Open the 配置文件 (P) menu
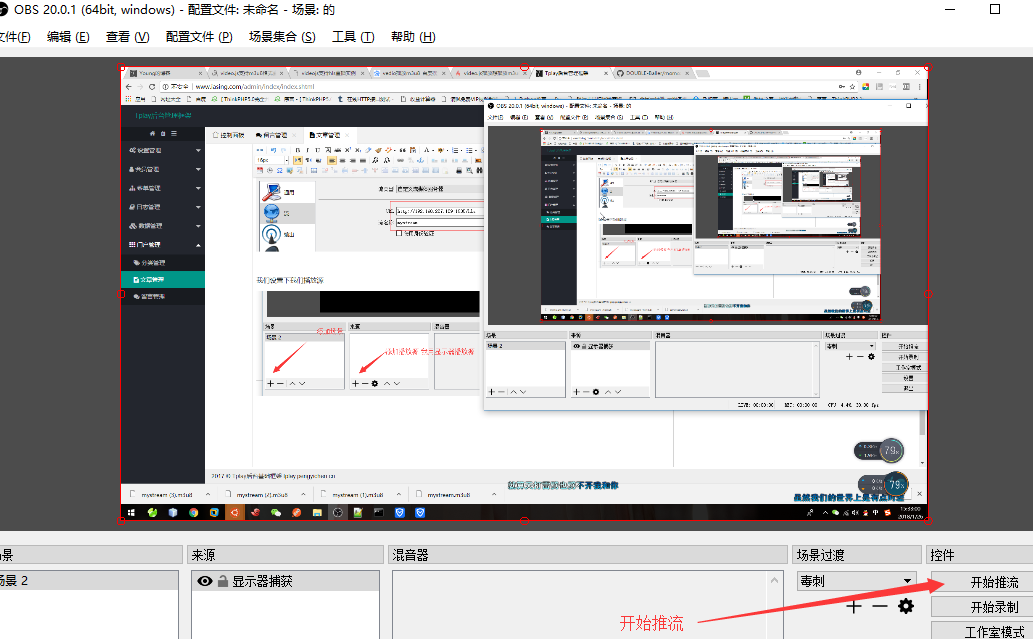Screen dimensions: 1033x639 pyautogui.click(x=199, y=37)
